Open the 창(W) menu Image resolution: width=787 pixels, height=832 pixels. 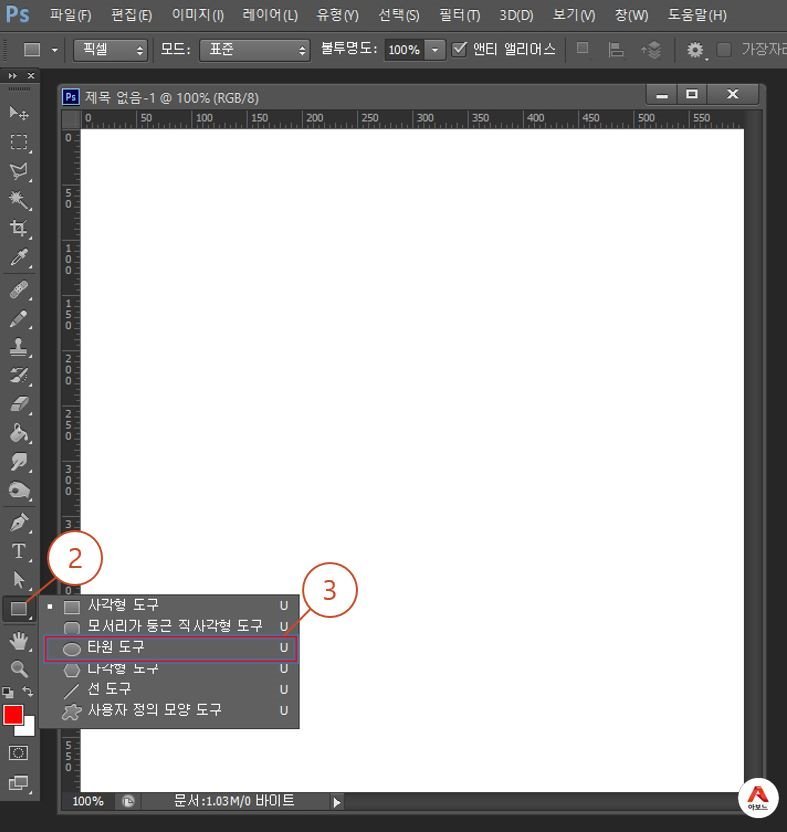click(631, 15)
